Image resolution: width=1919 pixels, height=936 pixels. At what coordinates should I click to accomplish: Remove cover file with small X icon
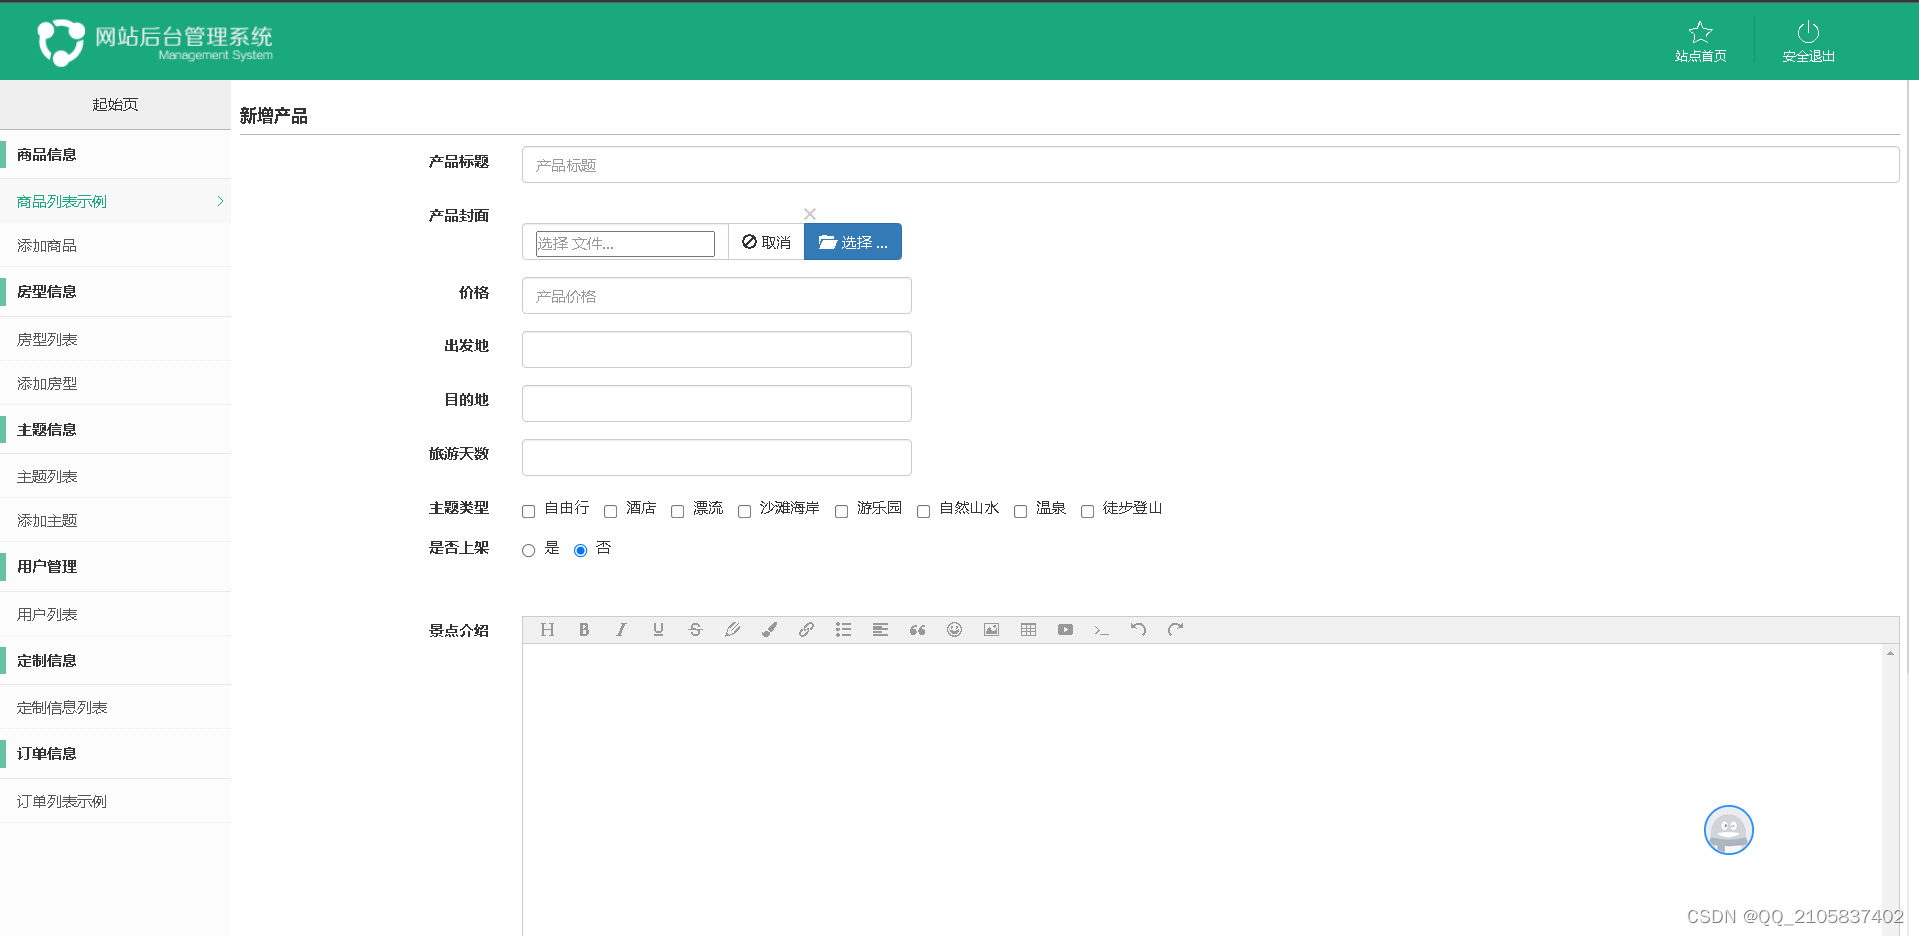coord(810,214)
